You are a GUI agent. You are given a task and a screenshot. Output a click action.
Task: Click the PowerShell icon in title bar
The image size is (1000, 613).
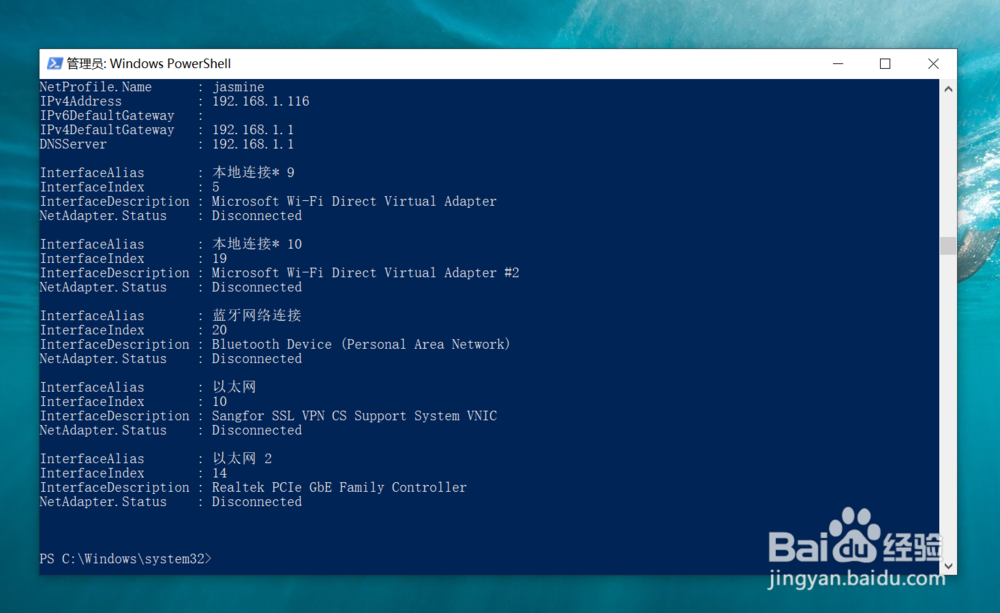pyautogui.click(x=55, y=63)
